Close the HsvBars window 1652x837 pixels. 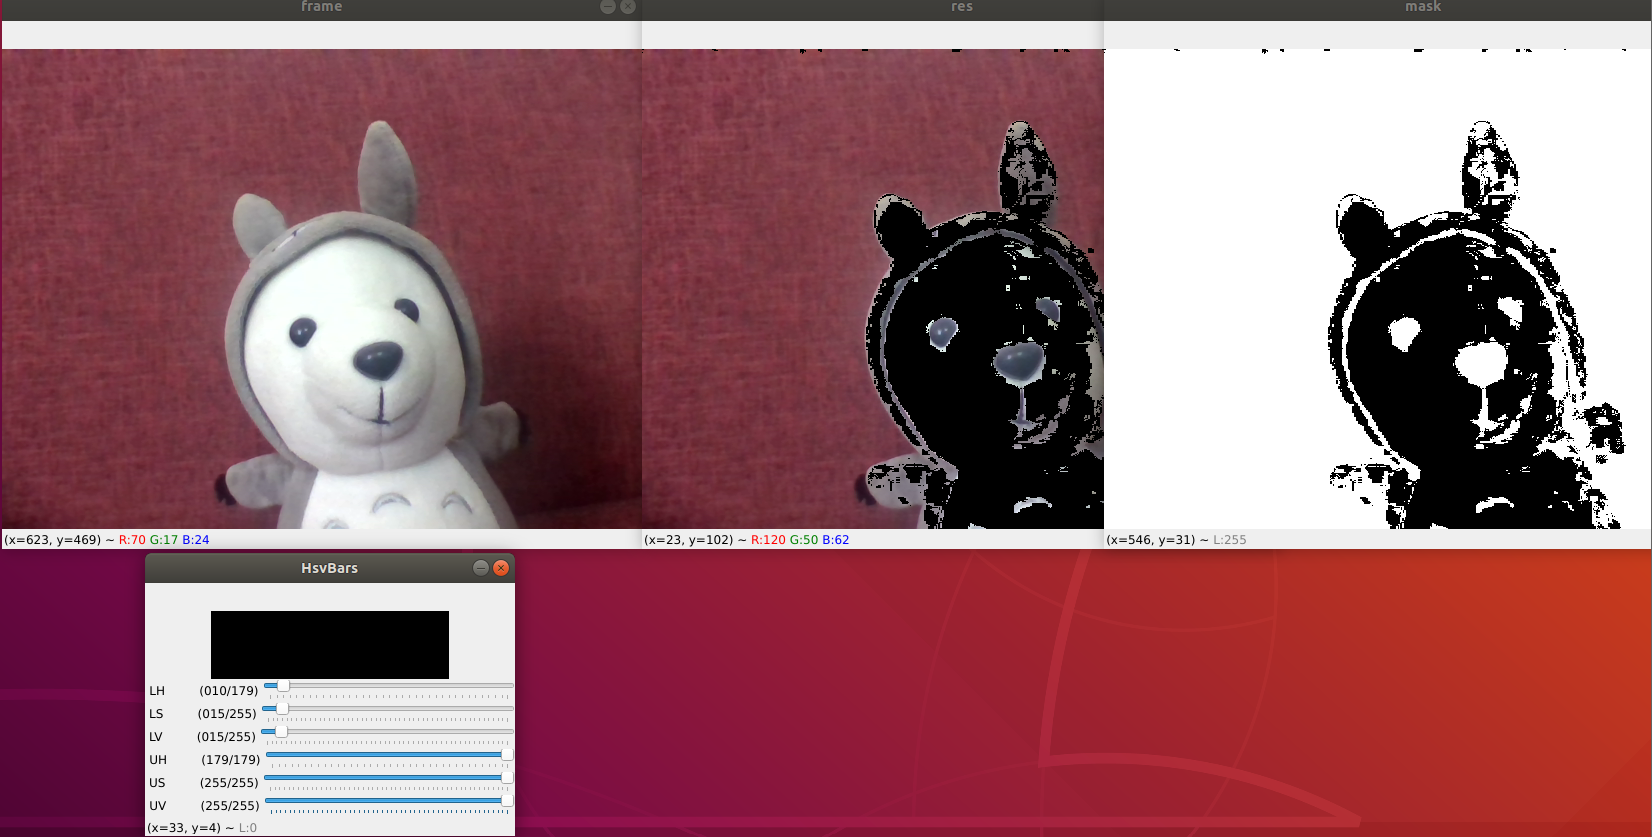(501, 568)
